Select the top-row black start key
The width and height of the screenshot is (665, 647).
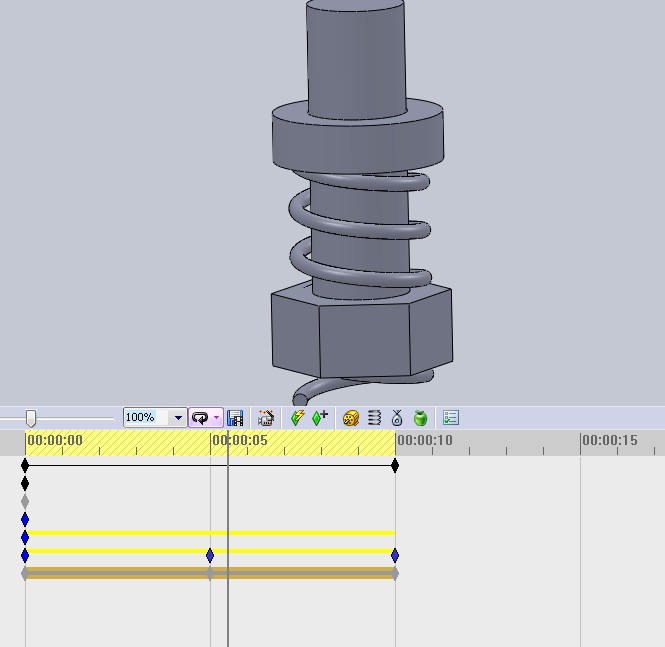[25, 466]
